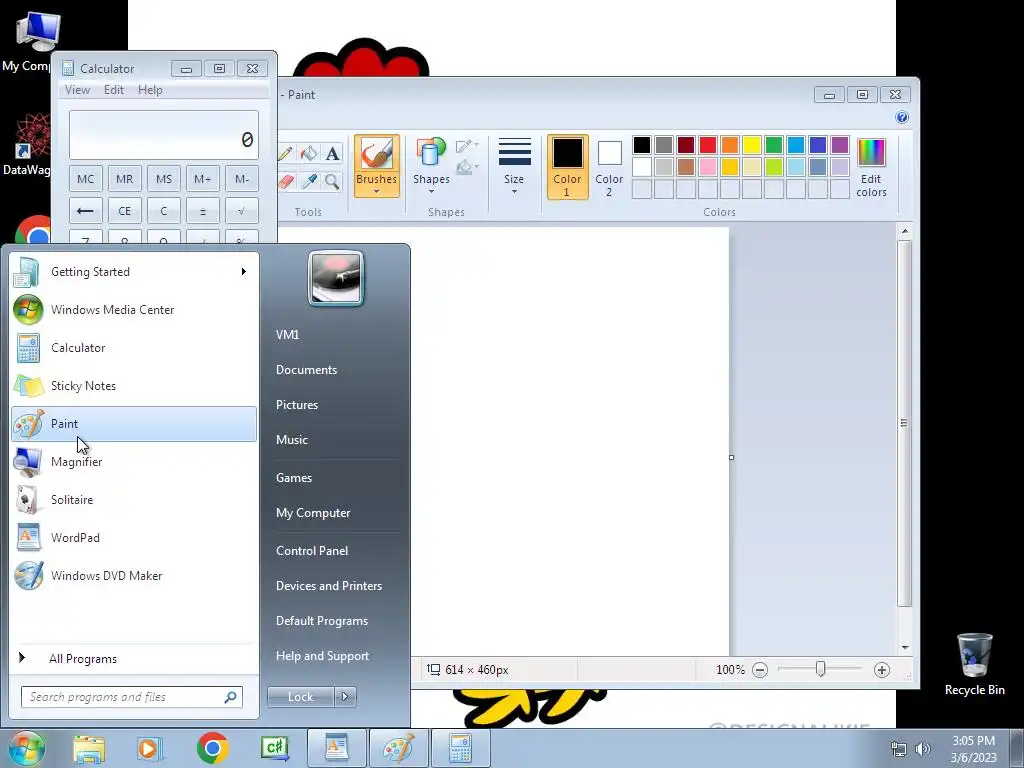Launch Windows Media Center from Start menu

[x=134, y=310]
